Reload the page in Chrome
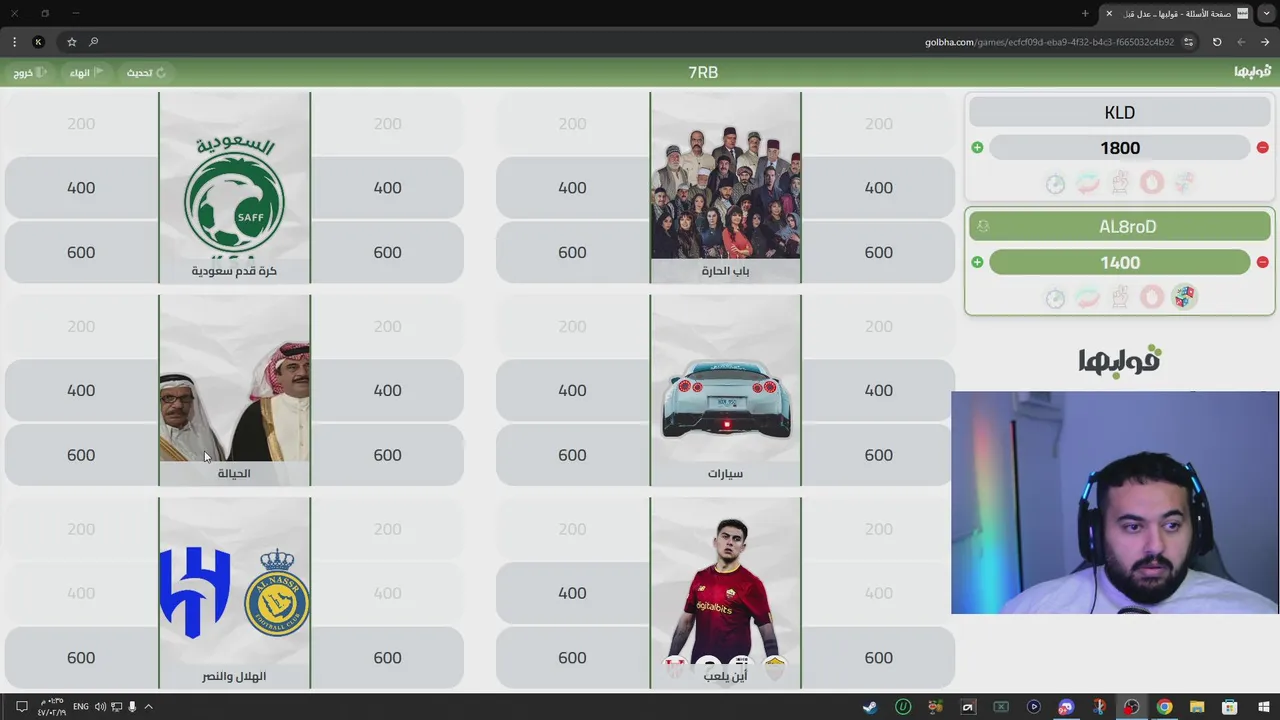Screen dimensions: 1280x720 1217,42
